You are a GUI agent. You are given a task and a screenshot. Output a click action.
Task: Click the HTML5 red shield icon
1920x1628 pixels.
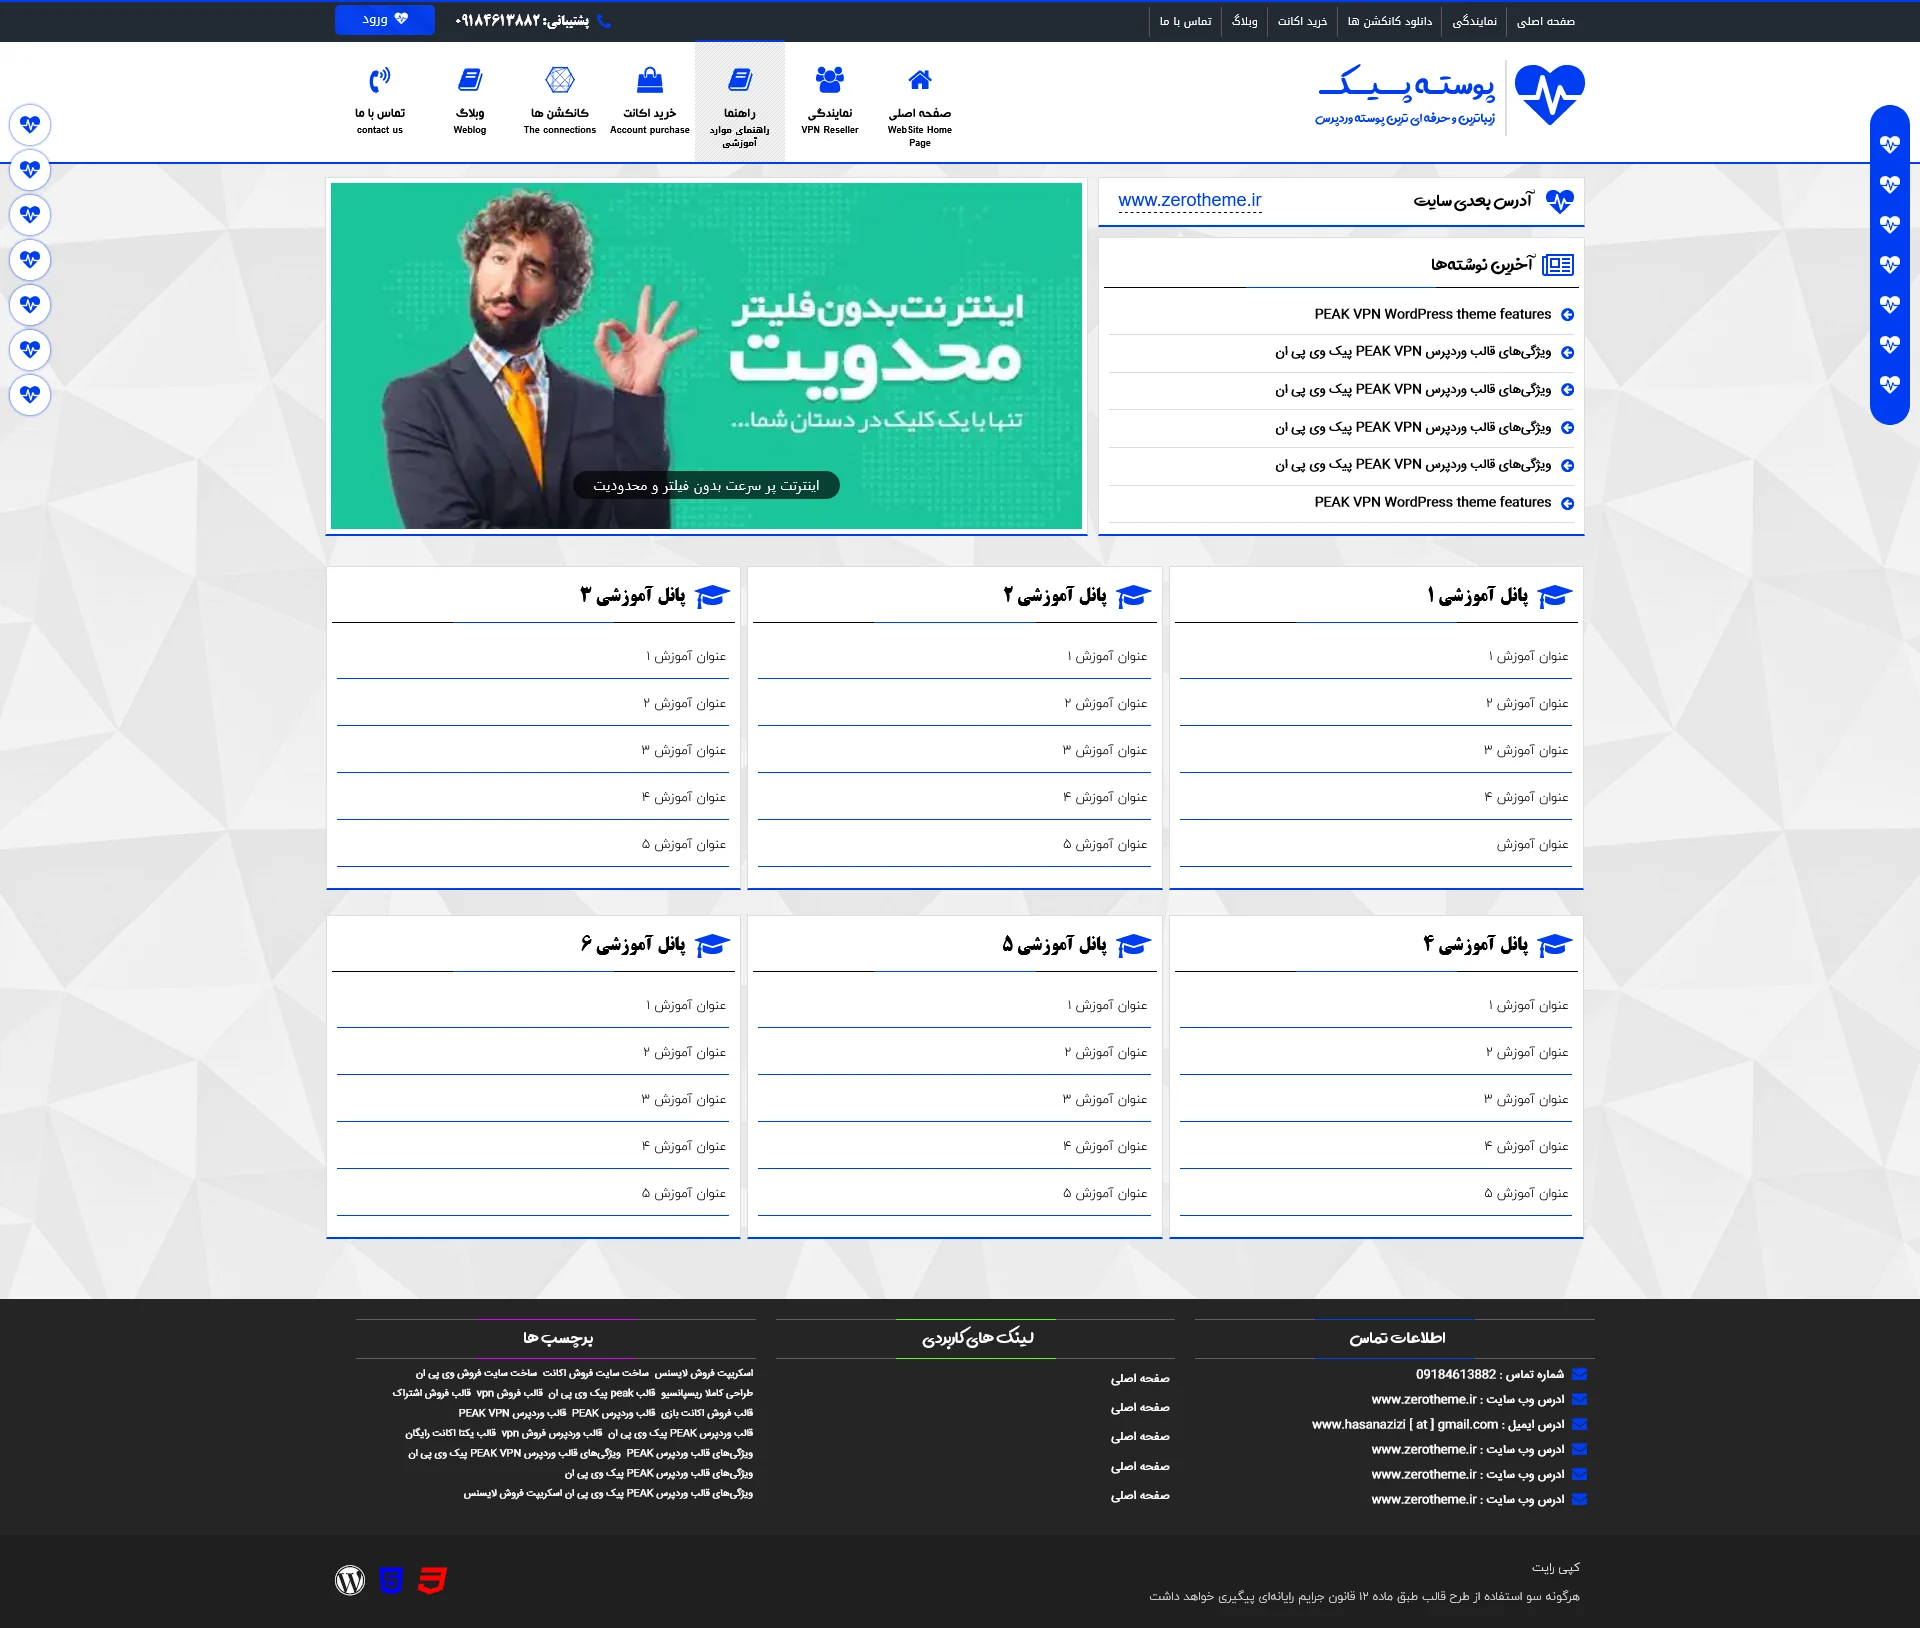pyautogui.click(x=432, y=1580)
